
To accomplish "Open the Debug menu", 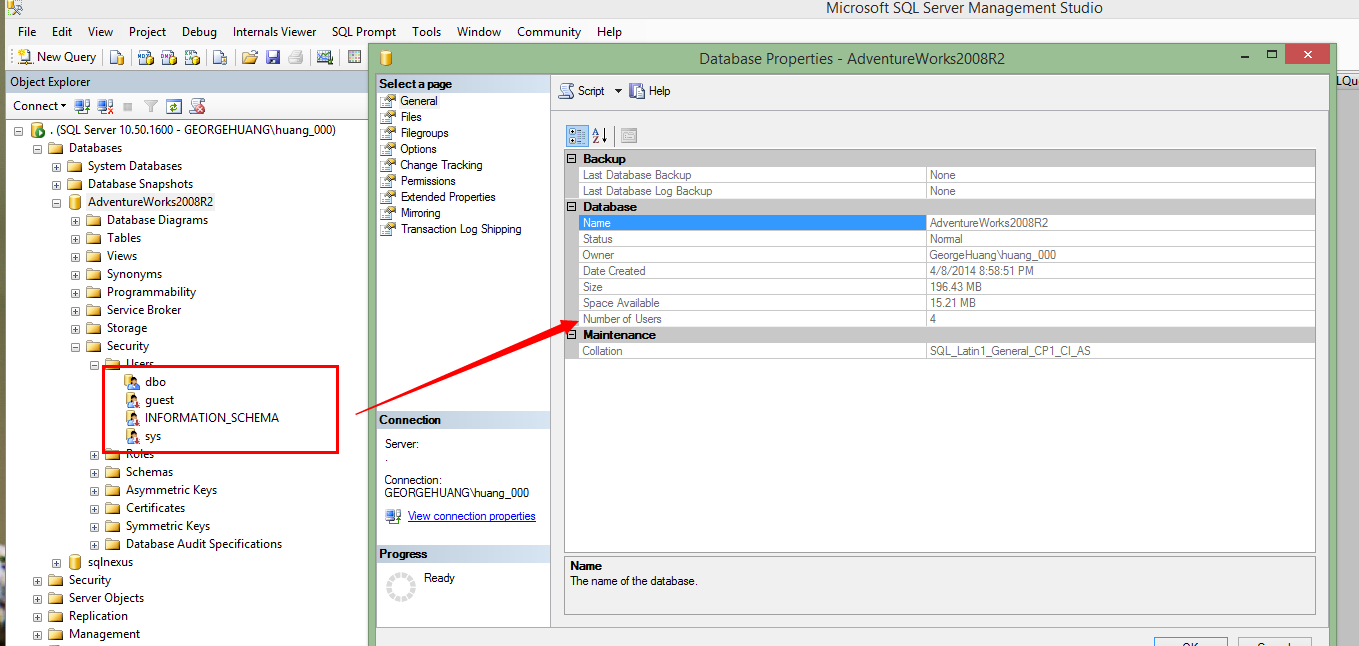I will (x=199, y=32).
